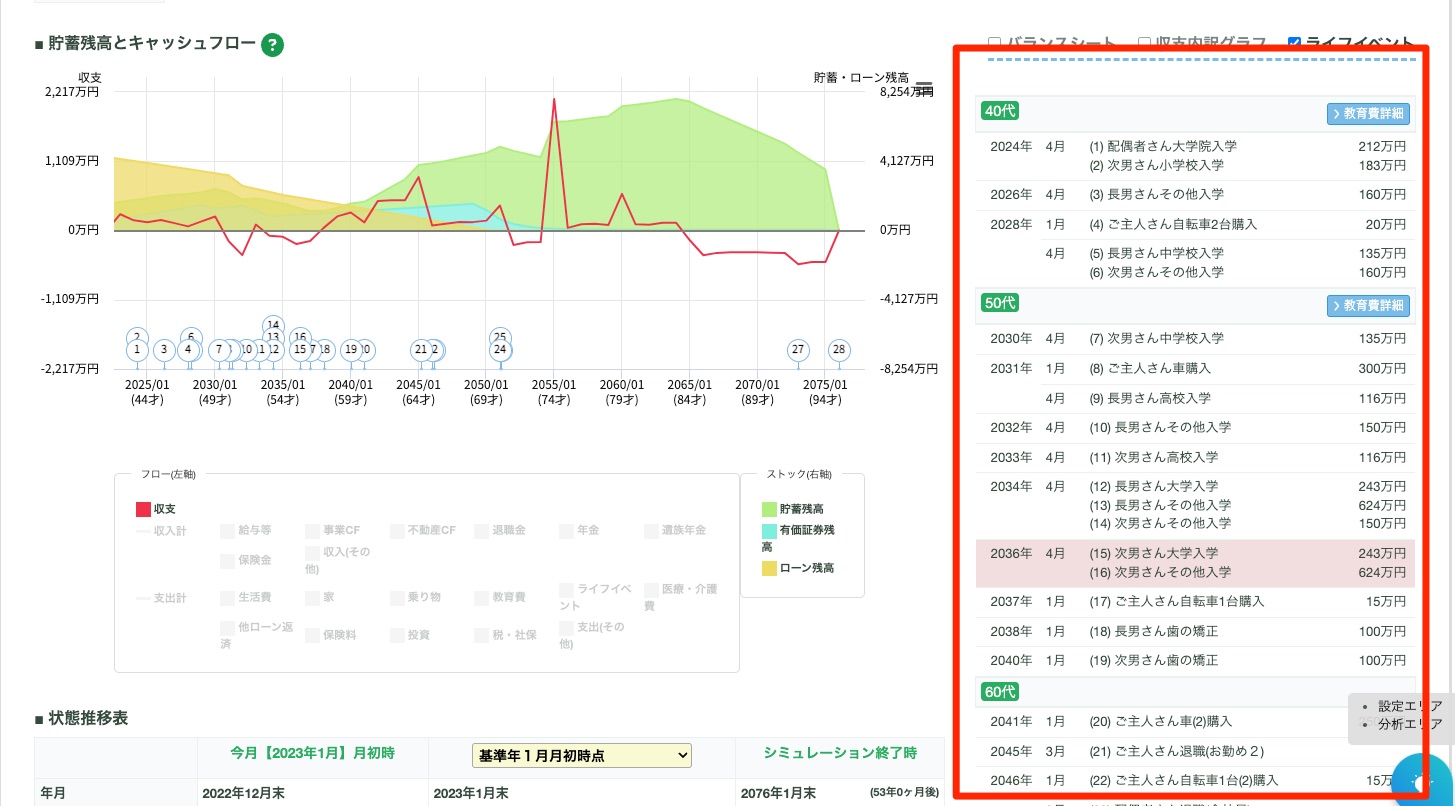Viewport: 1455px width, 806px height.
Task: Toggle the green 貯蓄残高 legend swatch
Action: (x=769, y=509)
